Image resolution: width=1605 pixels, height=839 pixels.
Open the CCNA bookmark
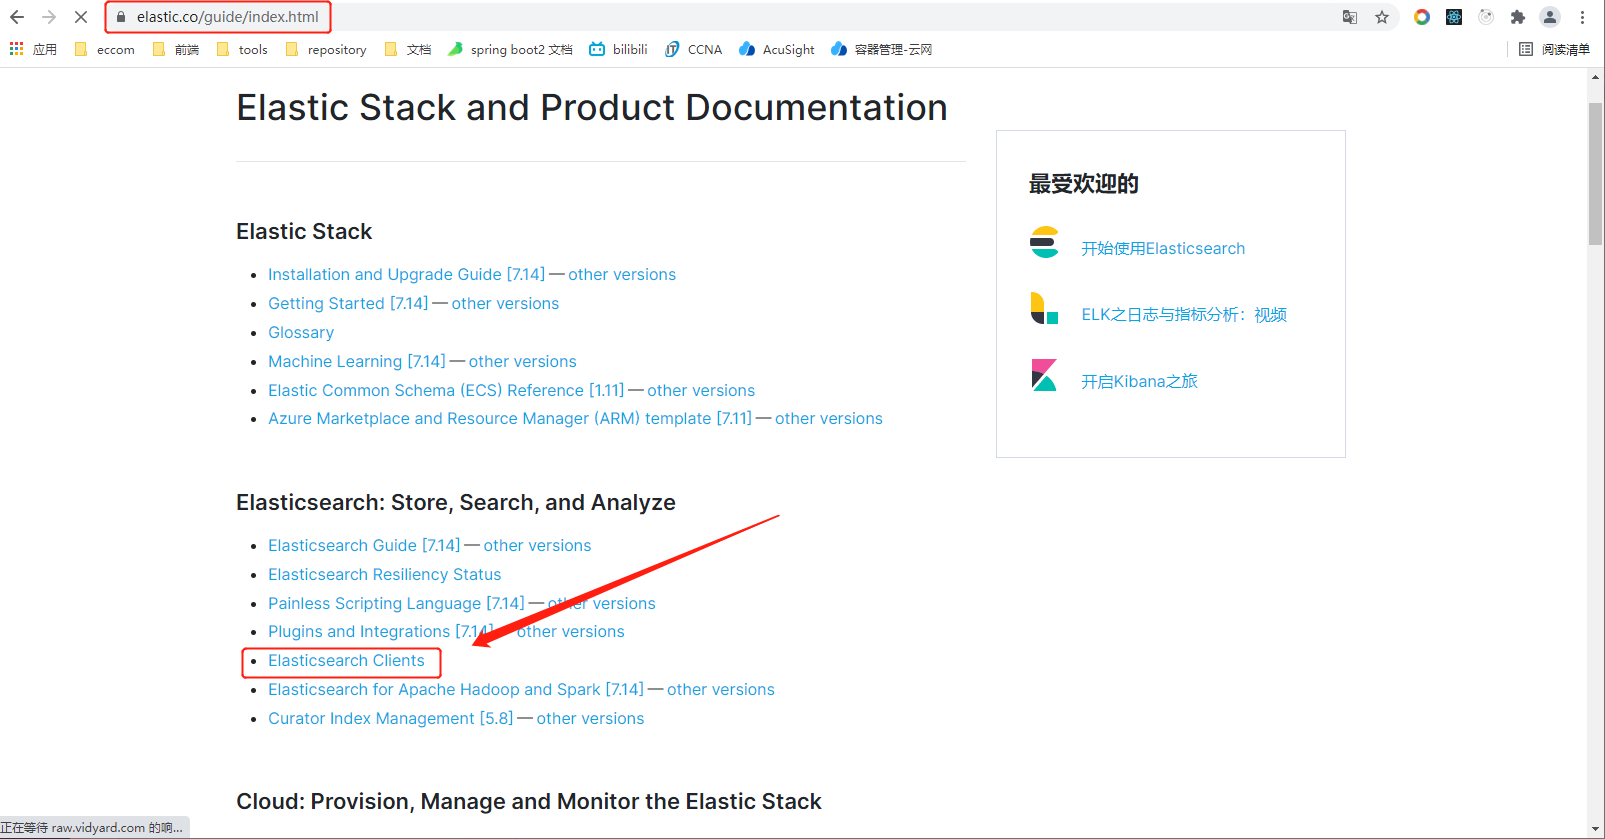tap(693, 49)
